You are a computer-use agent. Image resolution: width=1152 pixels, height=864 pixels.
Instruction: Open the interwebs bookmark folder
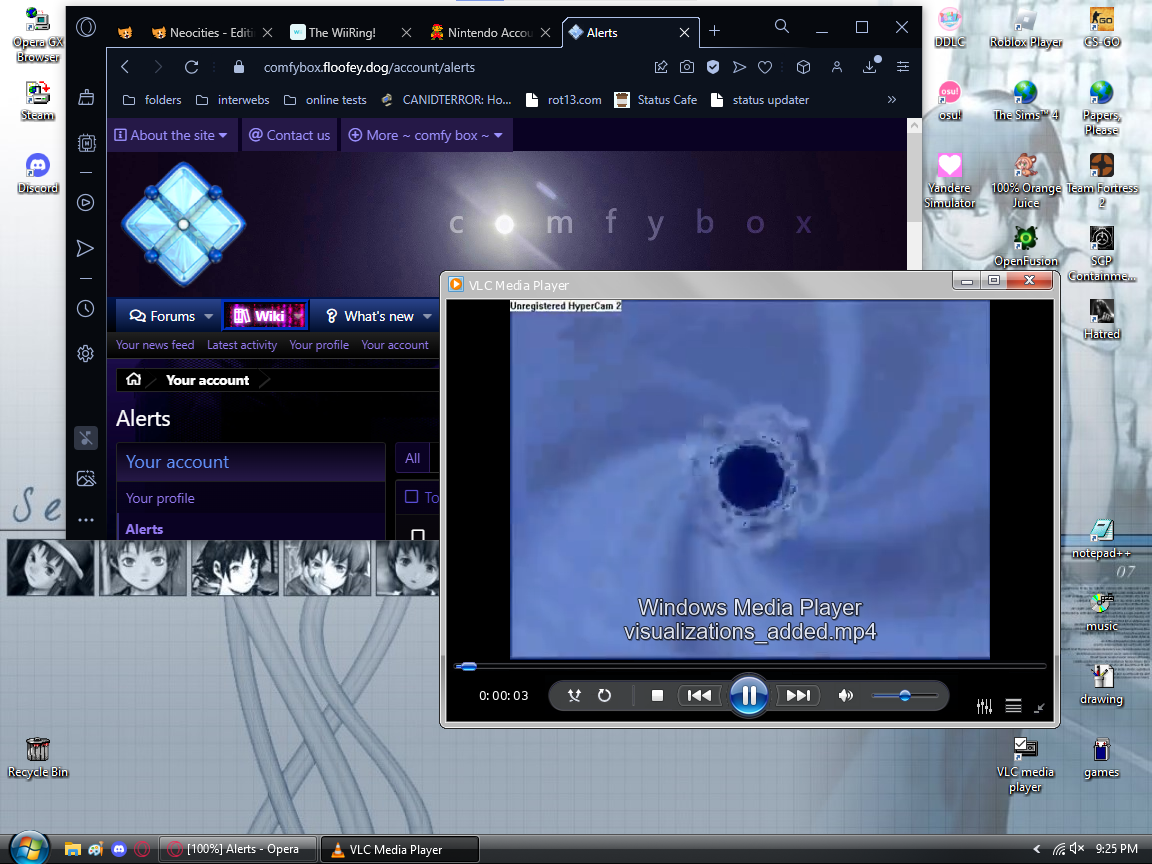pos(232,100)
